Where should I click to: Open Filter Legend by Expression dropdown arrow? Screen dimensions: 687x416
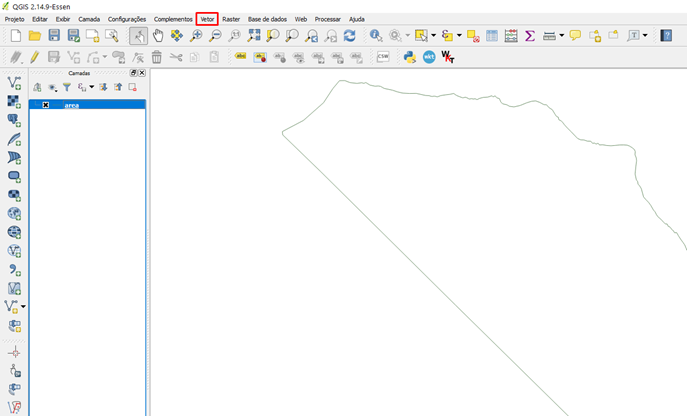click(x=92, y=87)
